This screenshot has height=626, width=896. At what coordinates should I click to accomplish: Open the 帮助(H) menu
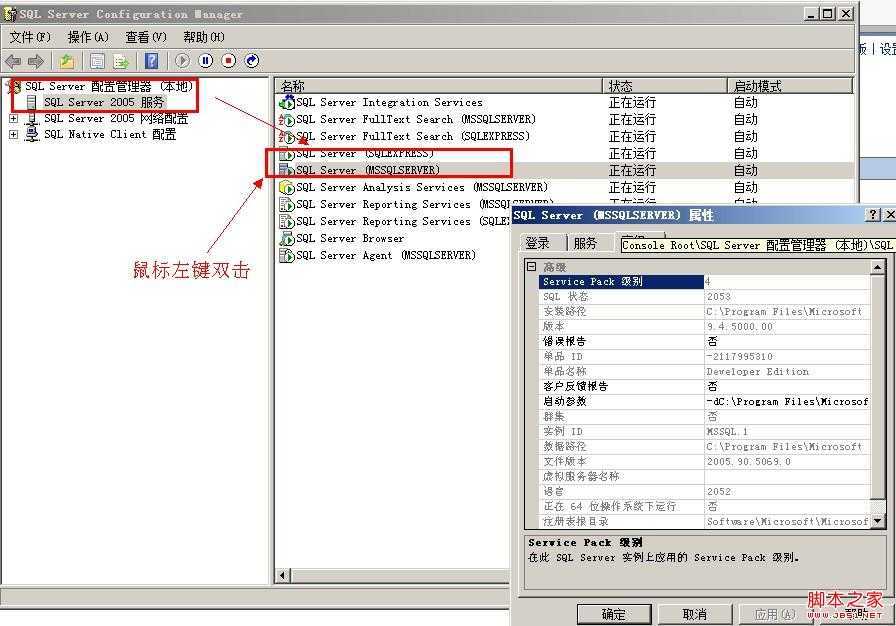point(203,37)
